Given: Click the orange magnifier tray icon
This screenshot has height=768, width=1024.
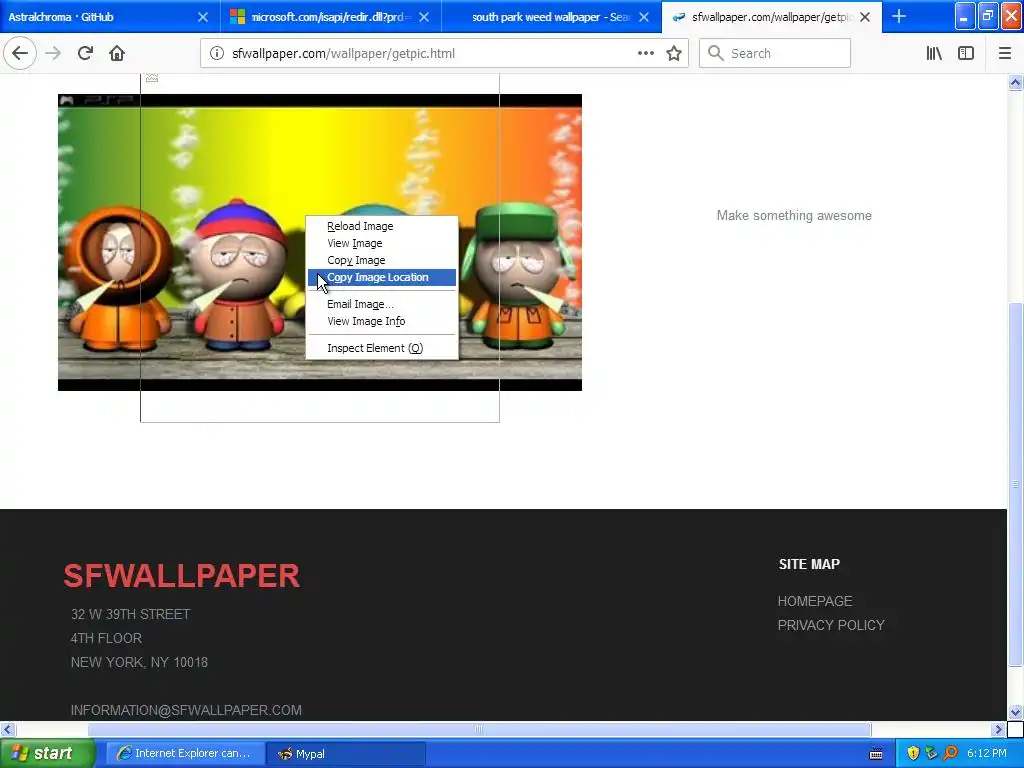Looking at the screenshot, I should [950, 754].
